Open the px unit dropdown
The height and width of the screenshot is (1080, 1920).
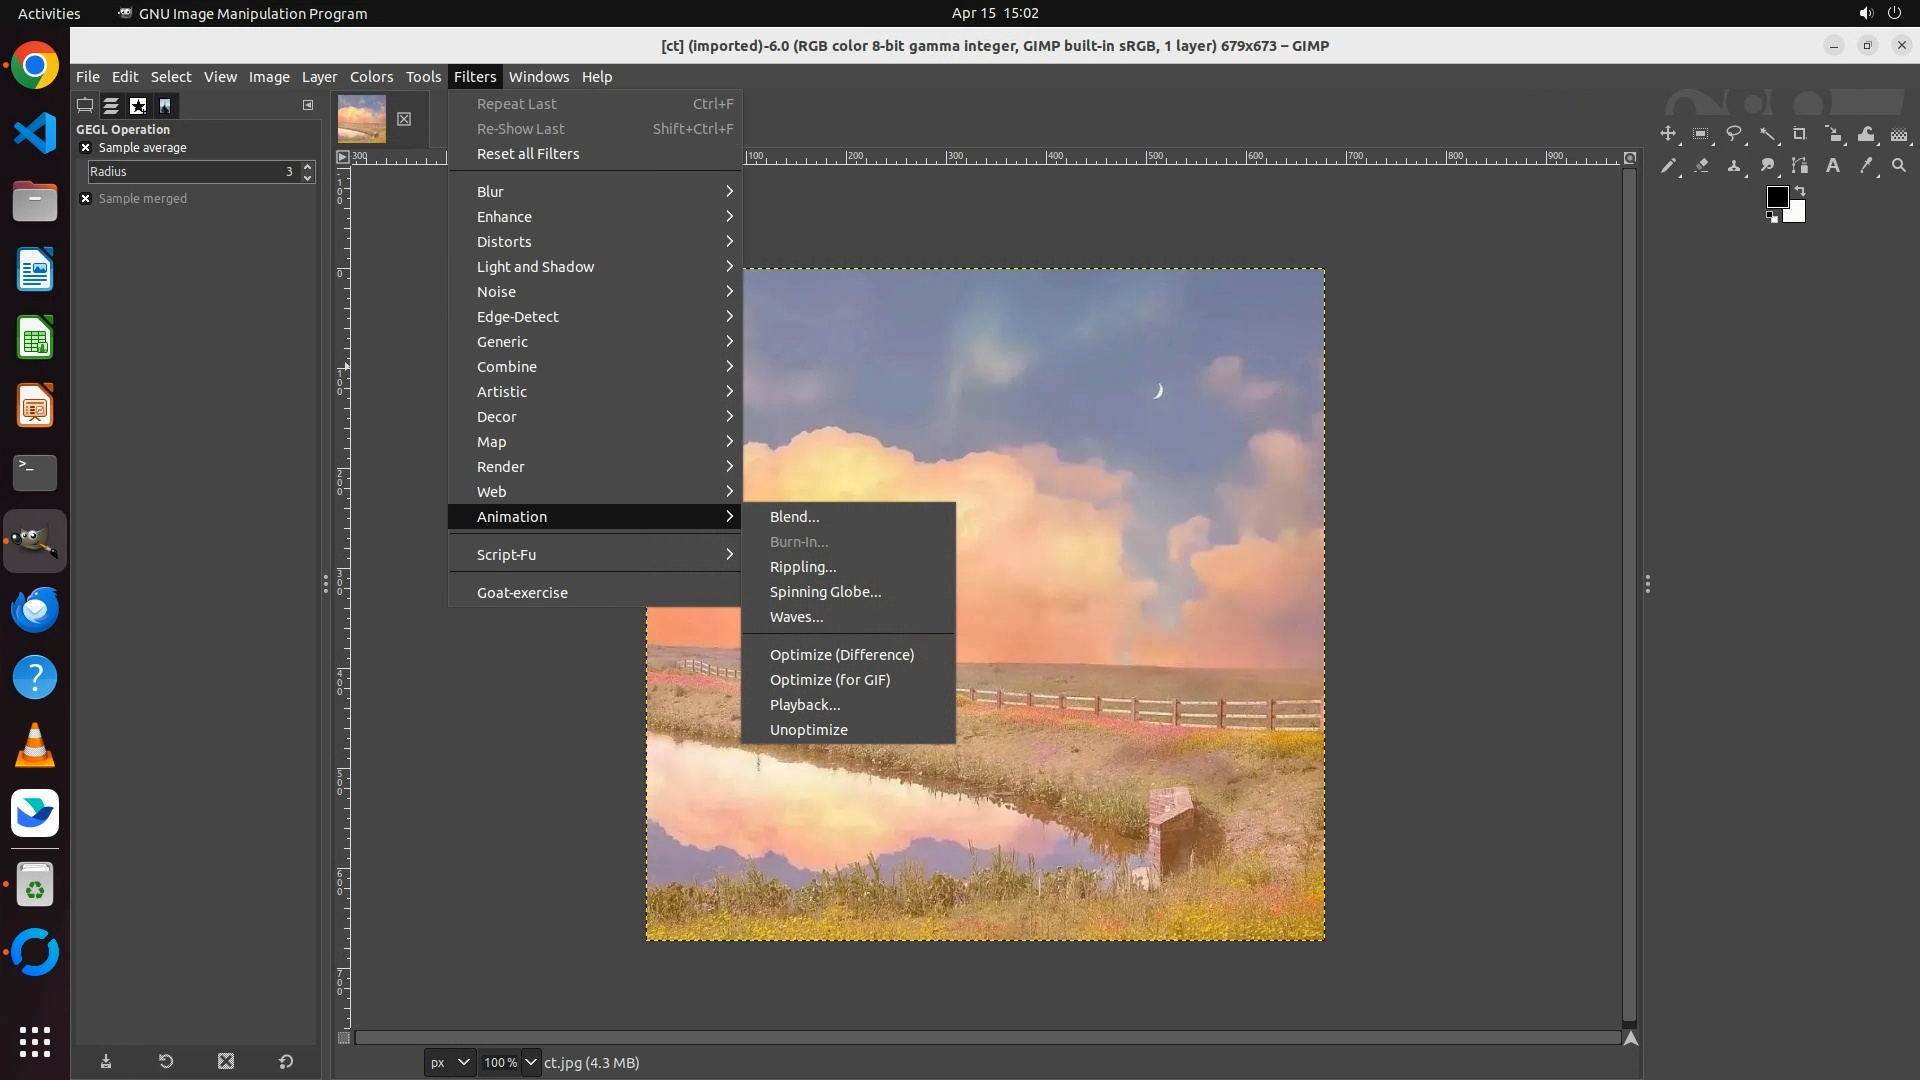coord(449,1062)
